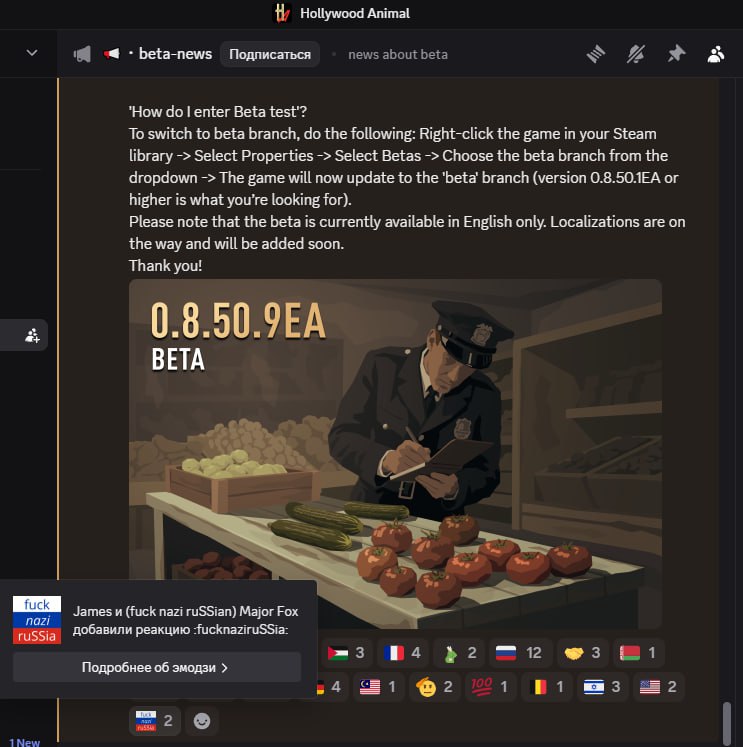
Task: Open the 0.8.50.9EA beta image
Action: point(395,454)
